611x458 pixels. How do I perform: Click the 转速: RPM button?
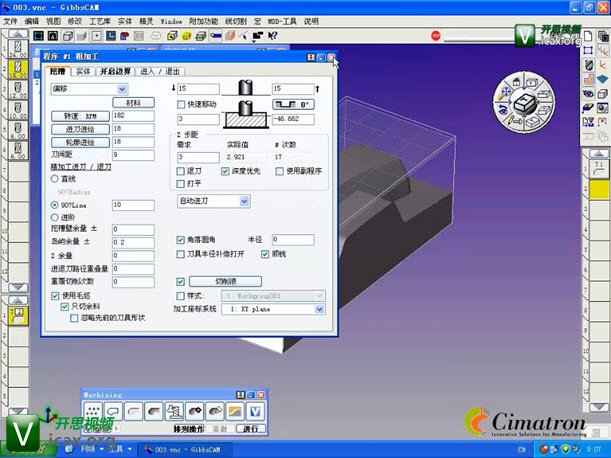(x=81, y=116)
